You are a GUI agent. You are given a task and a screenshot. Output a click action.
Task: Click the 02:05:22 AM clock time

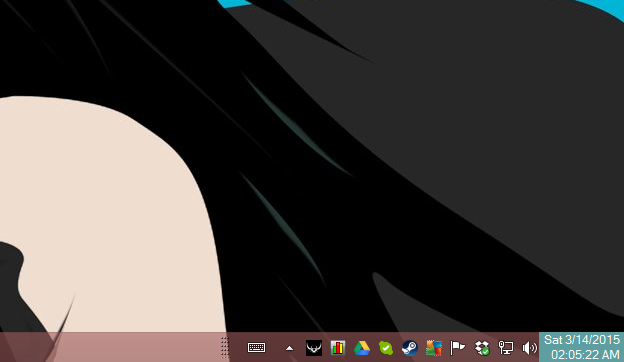585,354
